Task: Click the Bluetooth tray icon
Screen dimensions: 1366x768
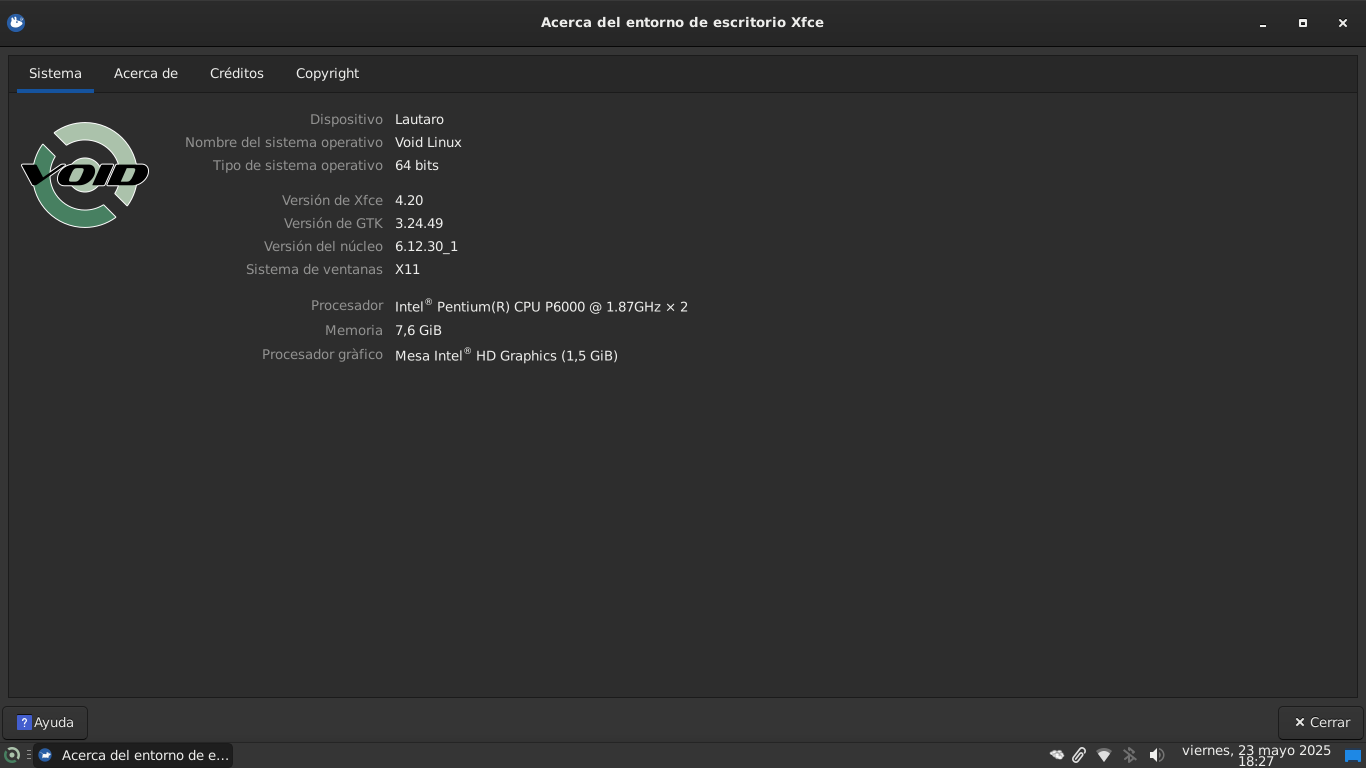Action: (x=1130, y=755)
